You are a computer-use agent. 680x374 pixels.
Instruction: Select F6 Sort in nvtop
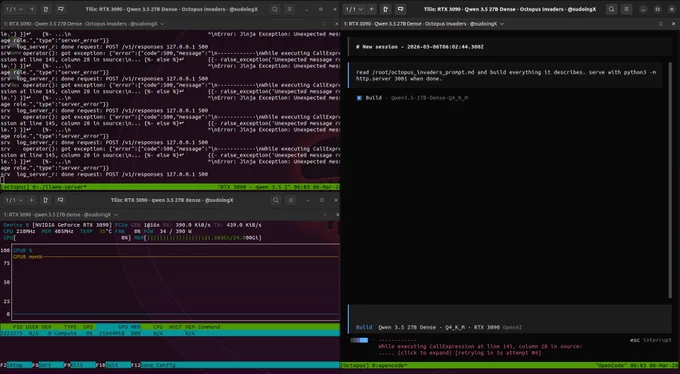48,365
